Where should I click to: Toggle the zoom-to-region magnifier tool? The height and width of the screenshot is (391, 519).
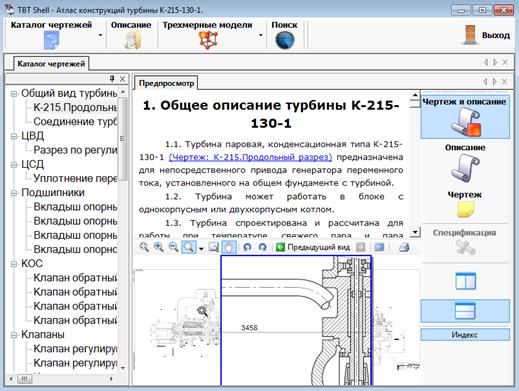click(x=189, y=247)
